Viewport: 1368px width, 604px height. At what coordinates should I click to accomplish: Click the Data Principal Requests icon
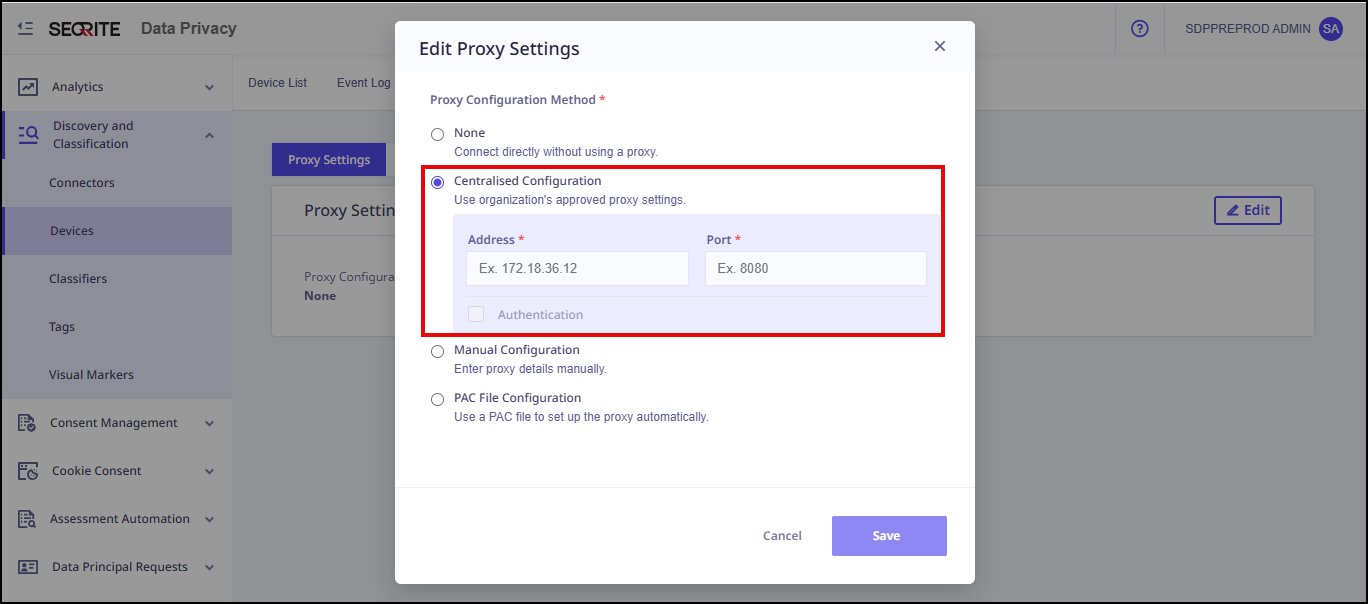click(x=28, y=567)
